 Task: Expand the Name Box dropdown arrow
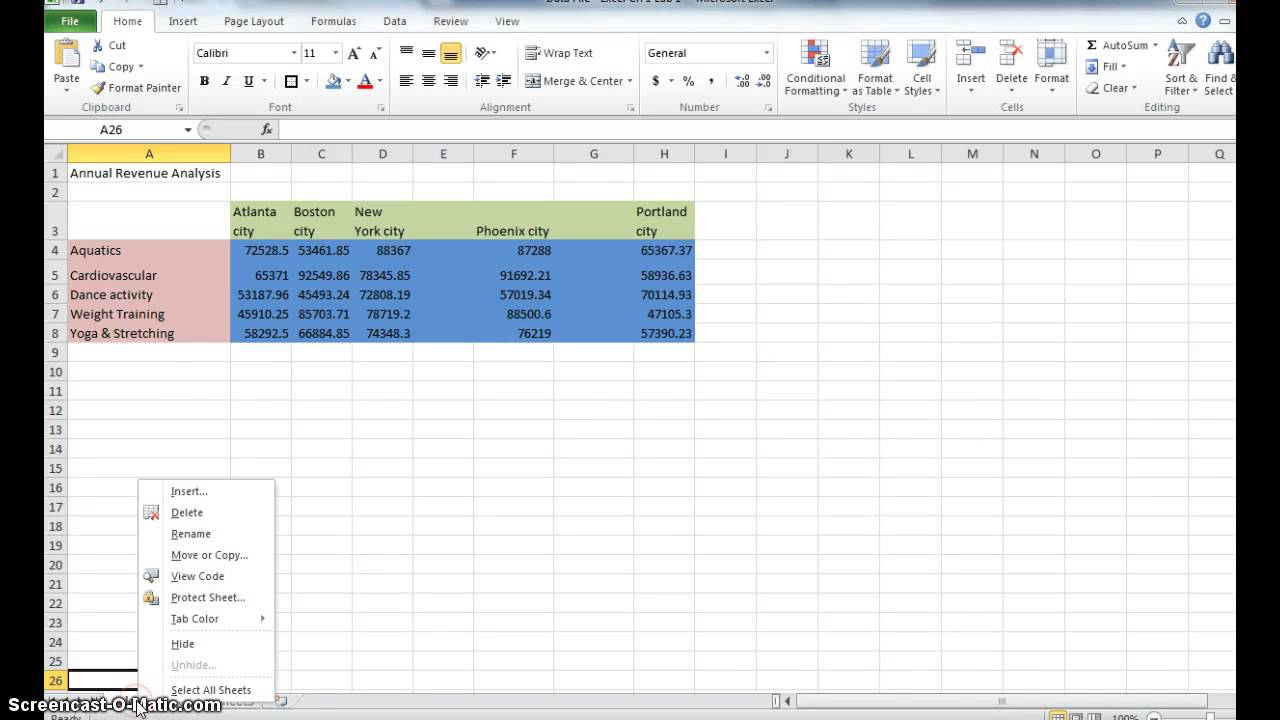tap(187, 130)
